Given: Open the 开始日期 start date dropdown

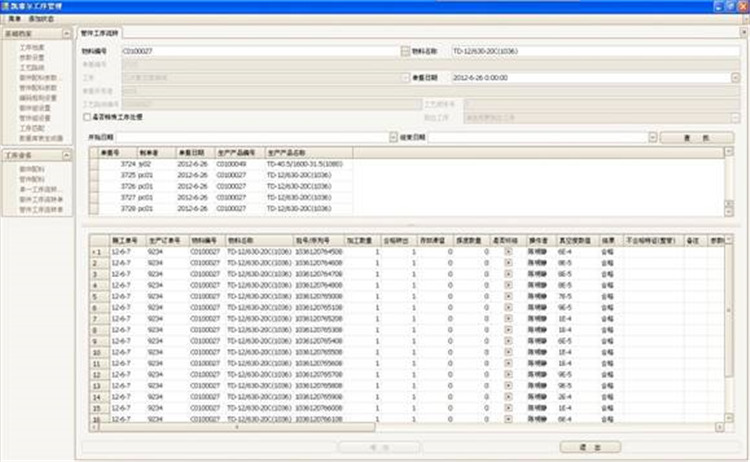Looking at the screenshot, I should pos(393,137).
